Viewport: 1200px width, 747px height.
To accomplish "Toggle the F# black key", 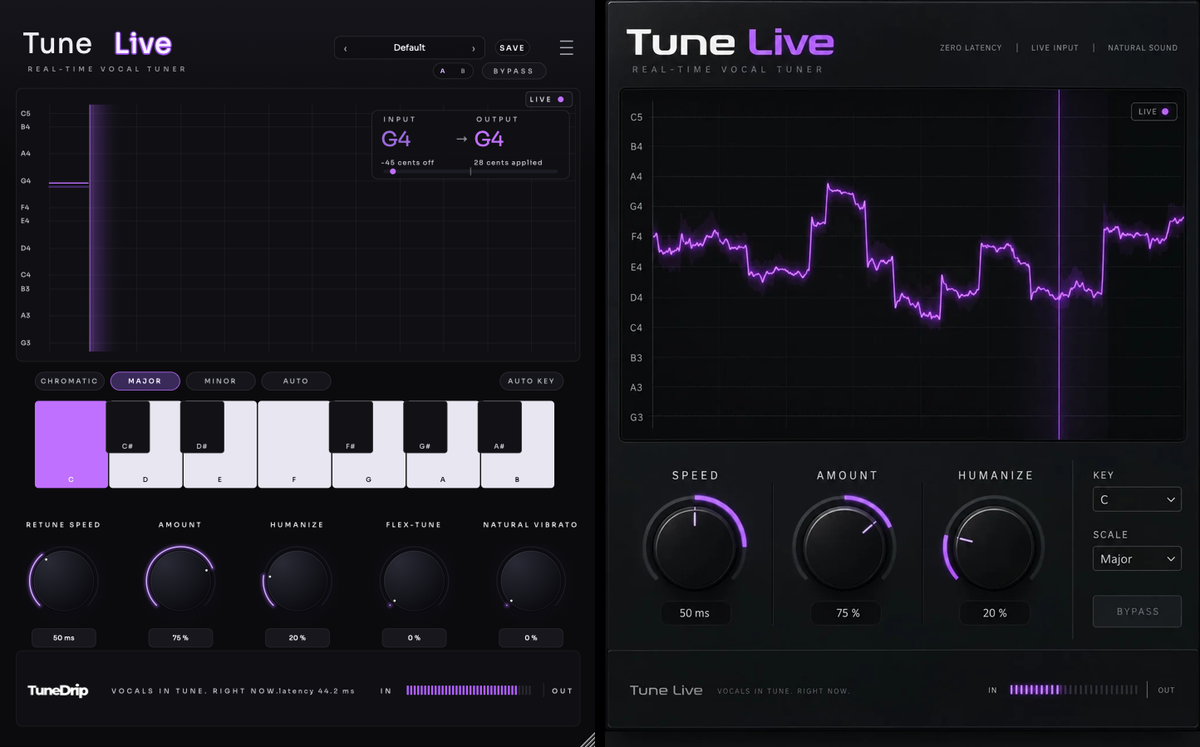I will pos(350,428).
